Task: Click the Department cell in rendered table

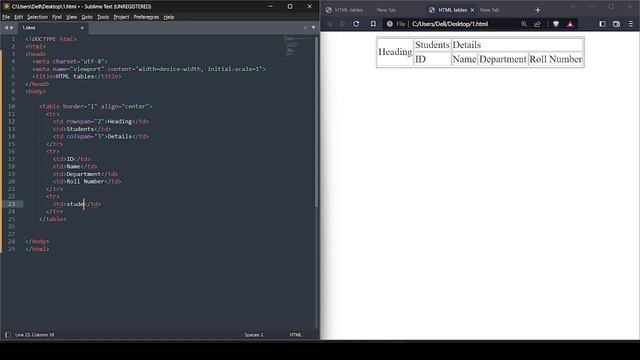Action: tap(502, 59)
